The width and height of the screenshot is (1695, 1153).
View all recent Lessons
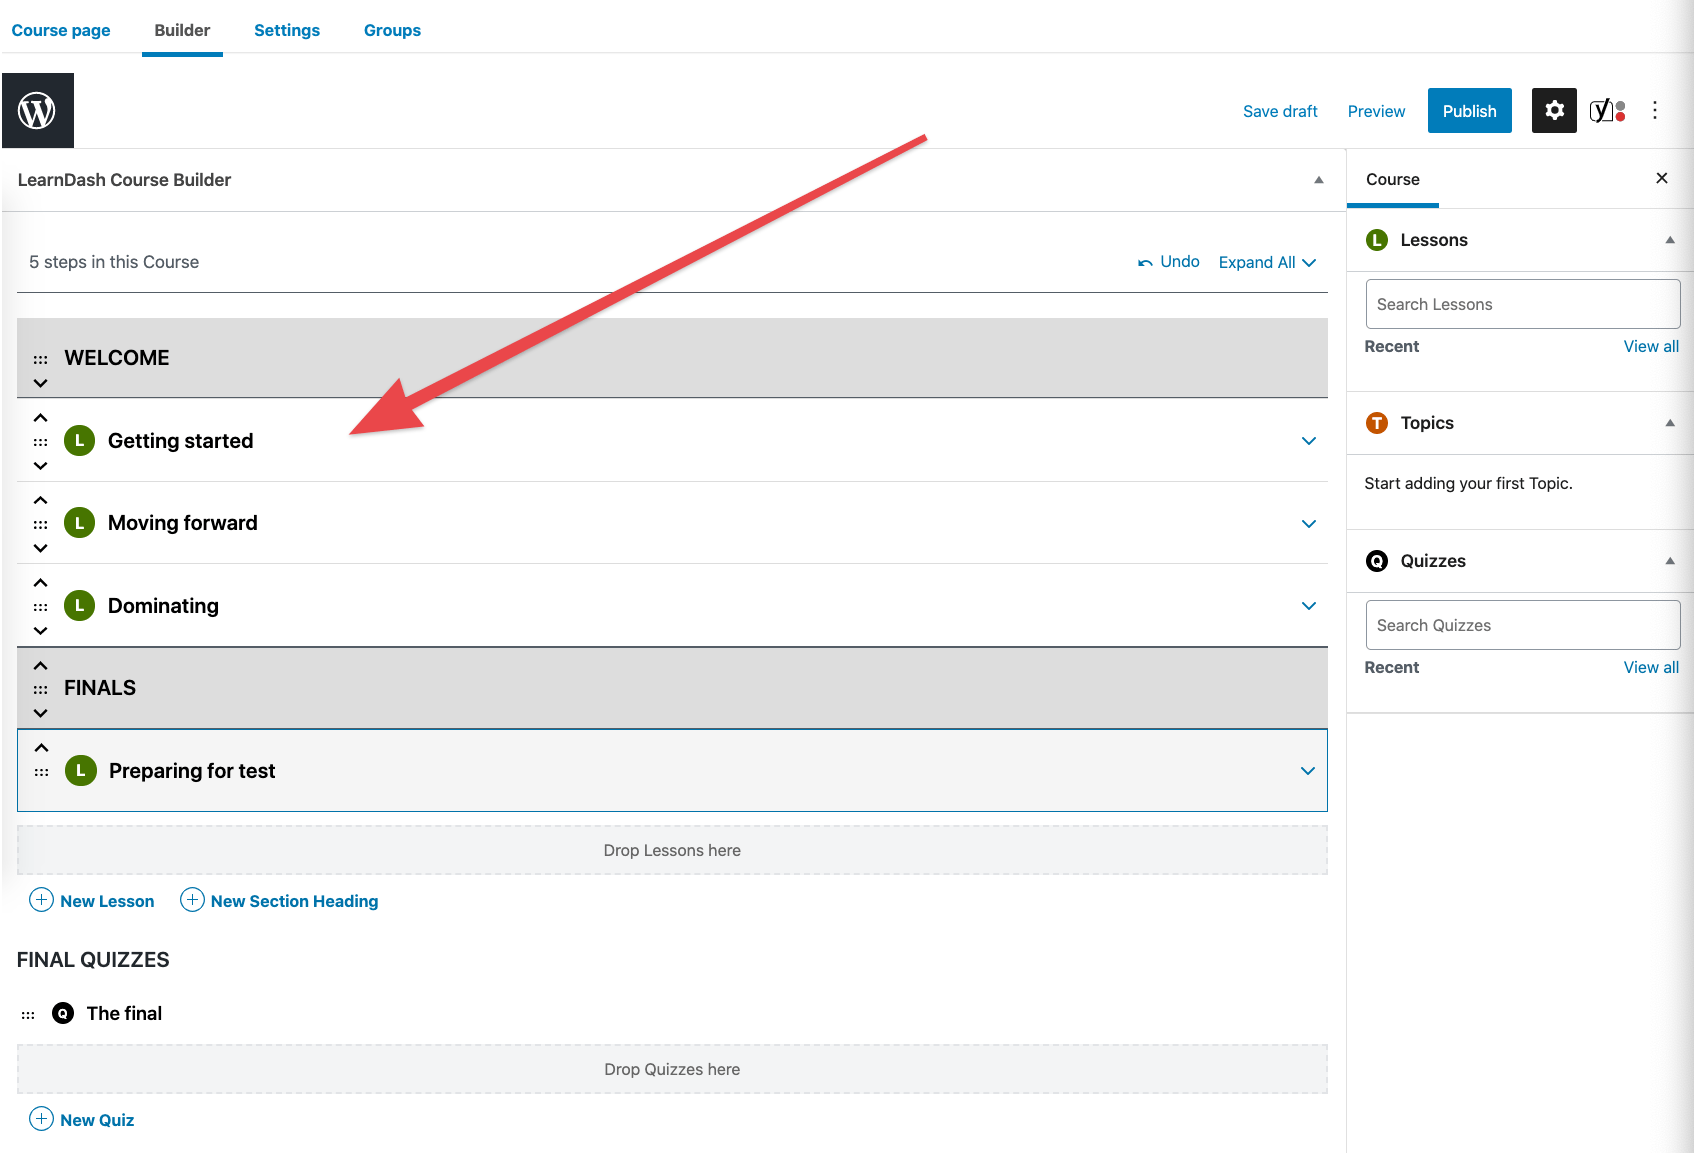point(1651,346)
